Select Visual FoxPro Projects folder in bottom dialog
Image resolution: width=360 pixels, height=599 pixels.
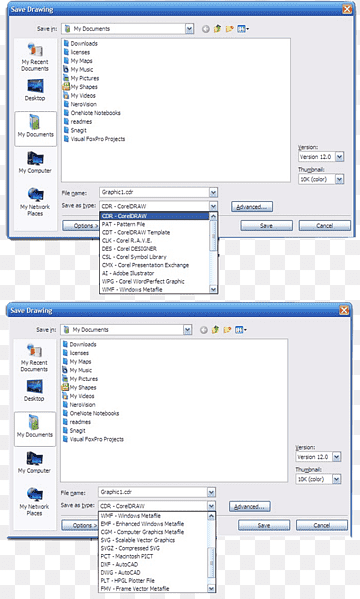(93, 439)
